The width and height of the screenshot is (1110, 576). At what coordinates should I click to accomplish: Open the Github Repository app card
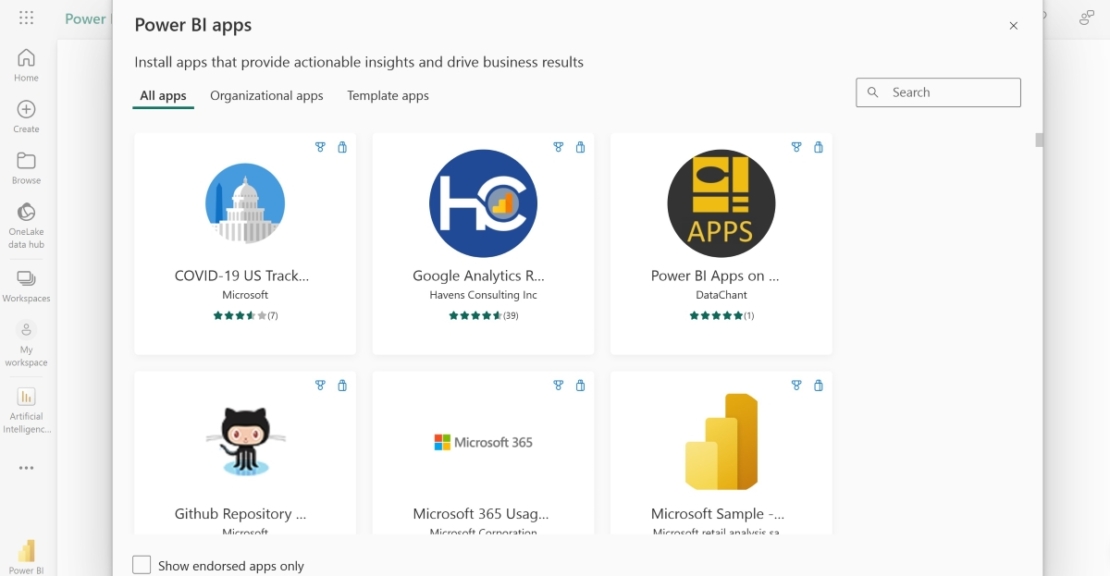click(244, 452)
